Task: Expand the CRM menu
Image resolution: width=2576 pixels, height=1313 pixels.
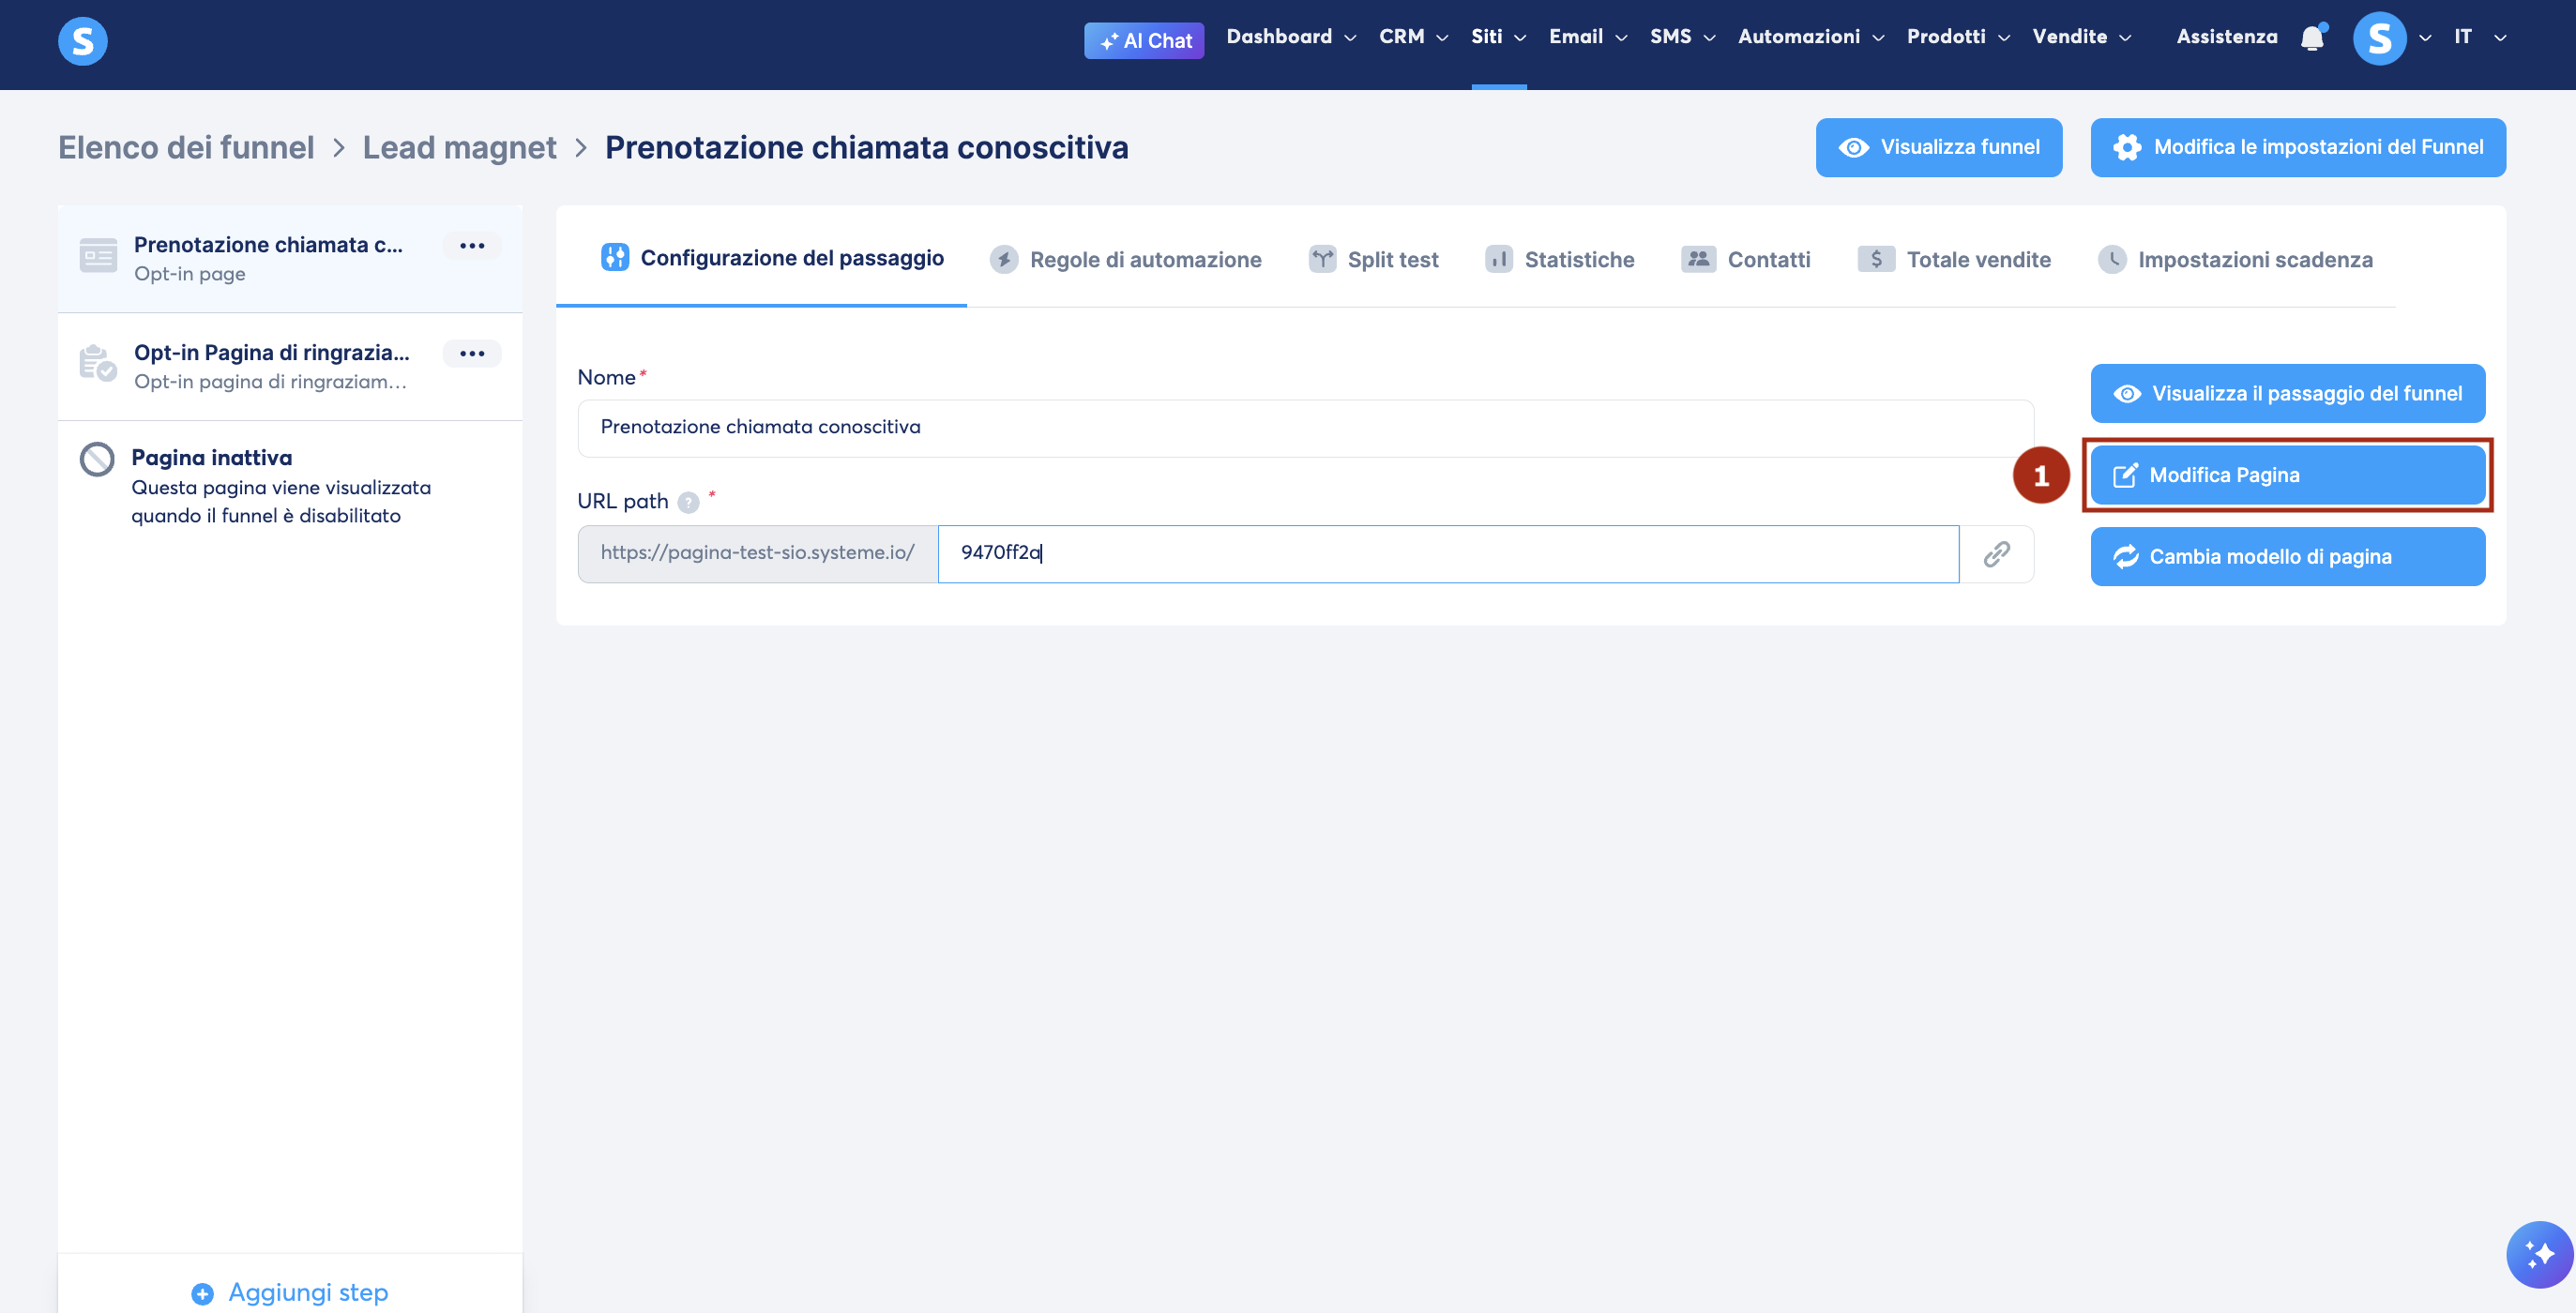Action: (x=1413, y=37)
